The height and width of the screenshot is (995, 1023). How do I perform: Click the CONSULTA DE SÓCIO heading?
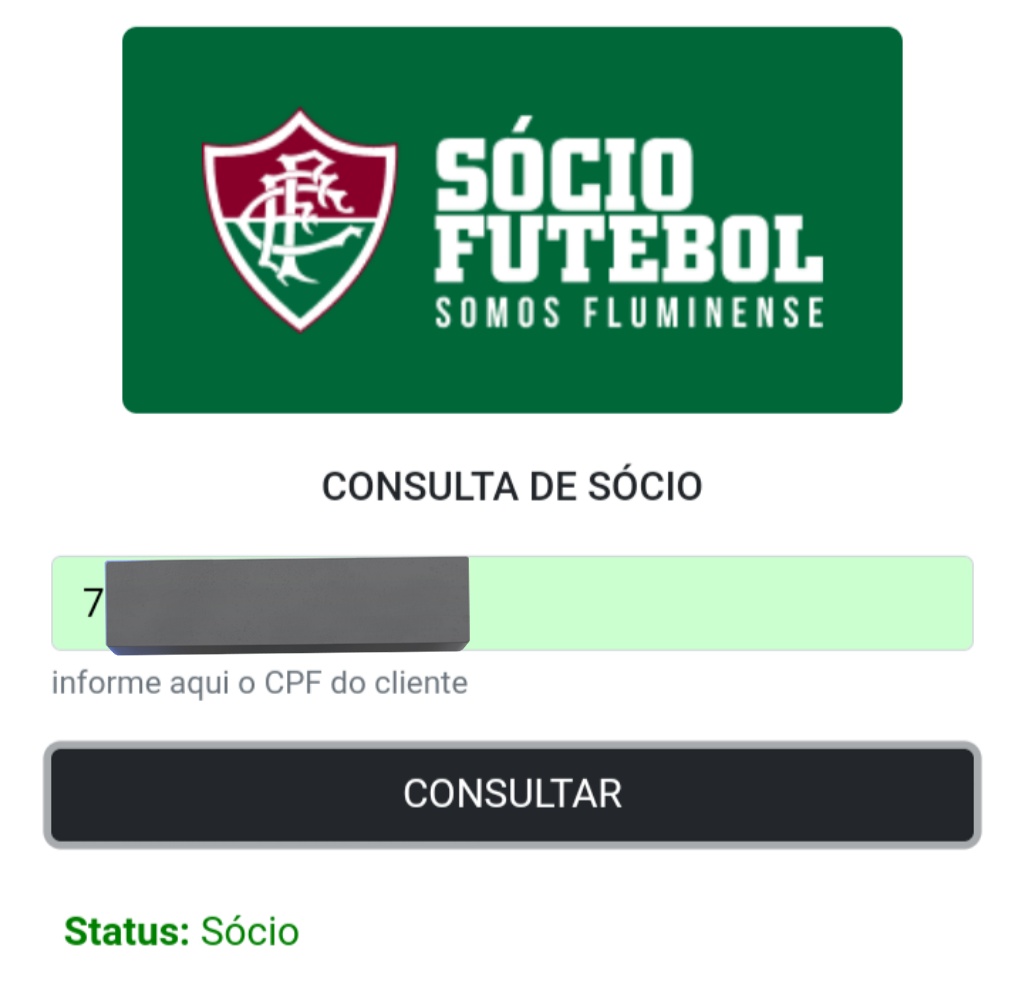(512, 487)
